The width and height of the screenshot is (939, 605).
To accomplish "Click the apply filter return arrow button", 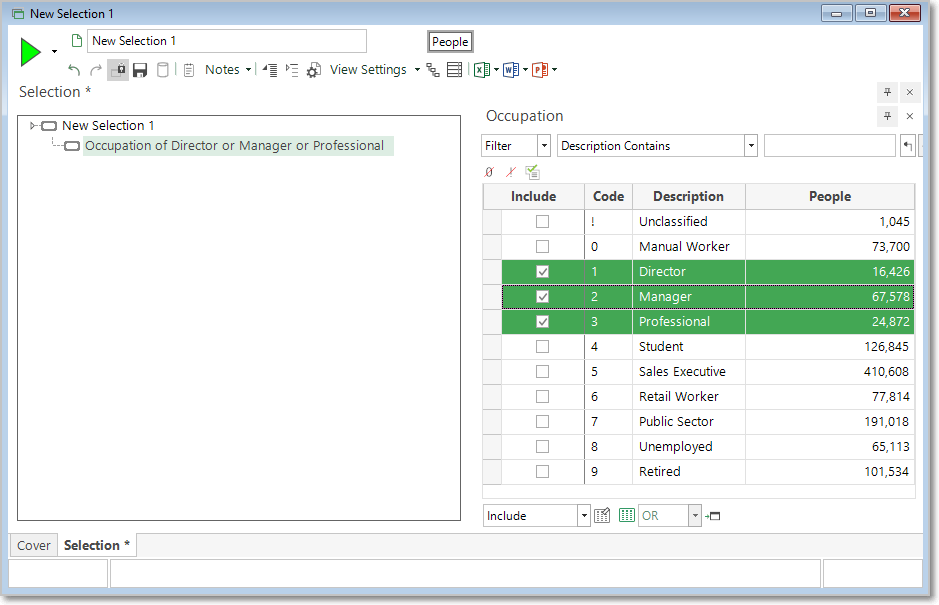I will pyautogui.click(x=908, y=146).
